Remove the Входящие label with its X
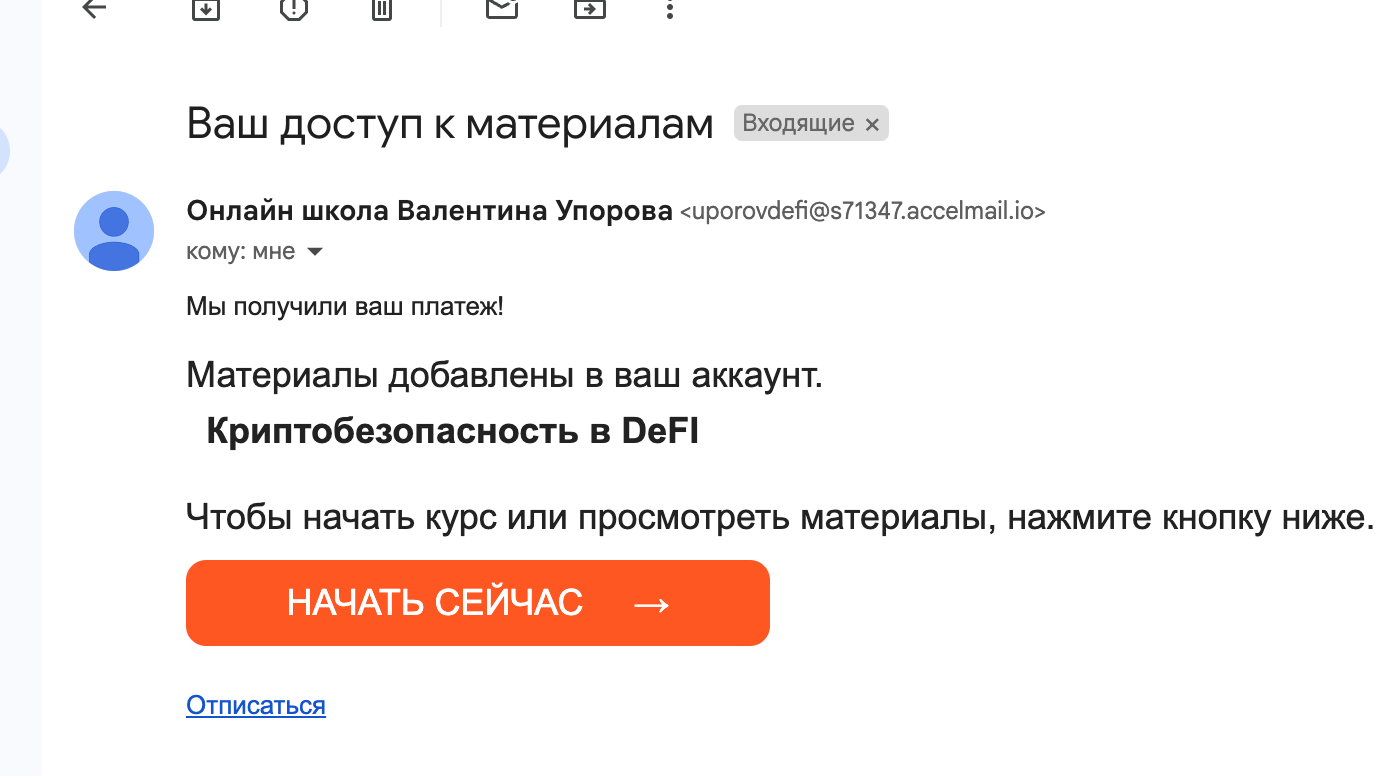Viewport: 1394px width, 776px height. (x=872, y=124)
